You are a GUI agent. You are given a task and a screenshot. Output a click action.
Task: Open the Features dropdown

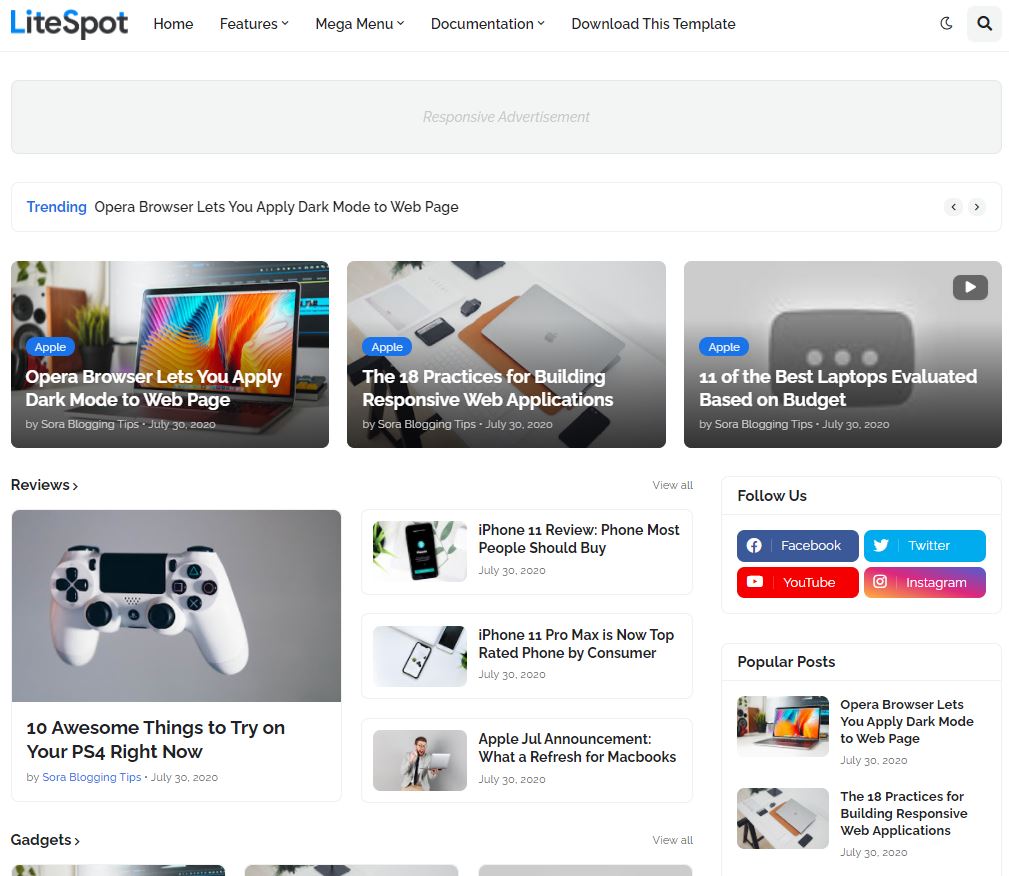[x=253, y=24]
